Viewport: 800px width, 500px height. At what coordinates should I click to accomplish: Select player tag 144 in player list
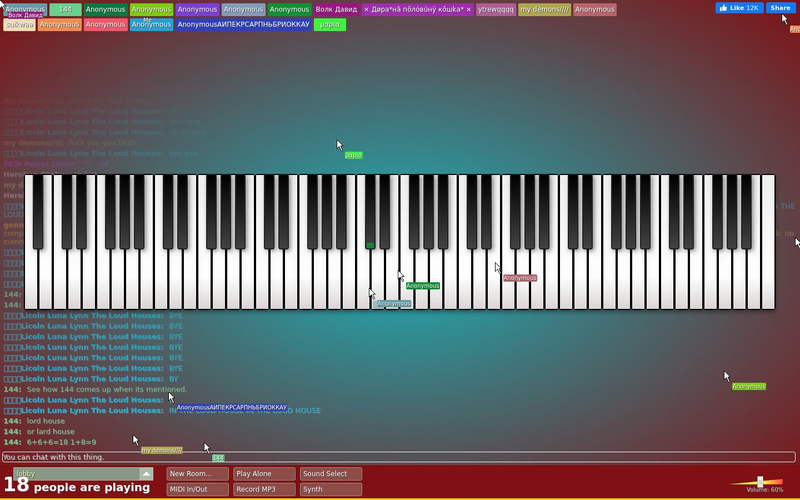coord(65,10)
